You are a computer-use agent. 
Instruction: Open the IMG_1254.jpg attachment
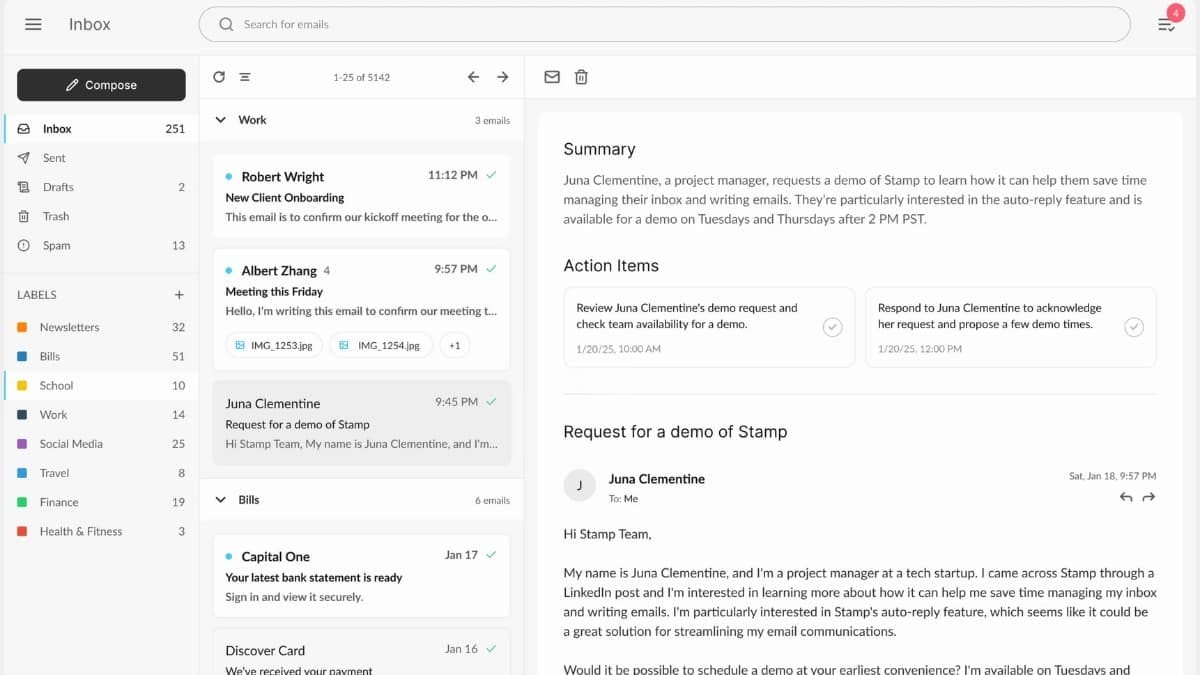click(x=381, y=345)
